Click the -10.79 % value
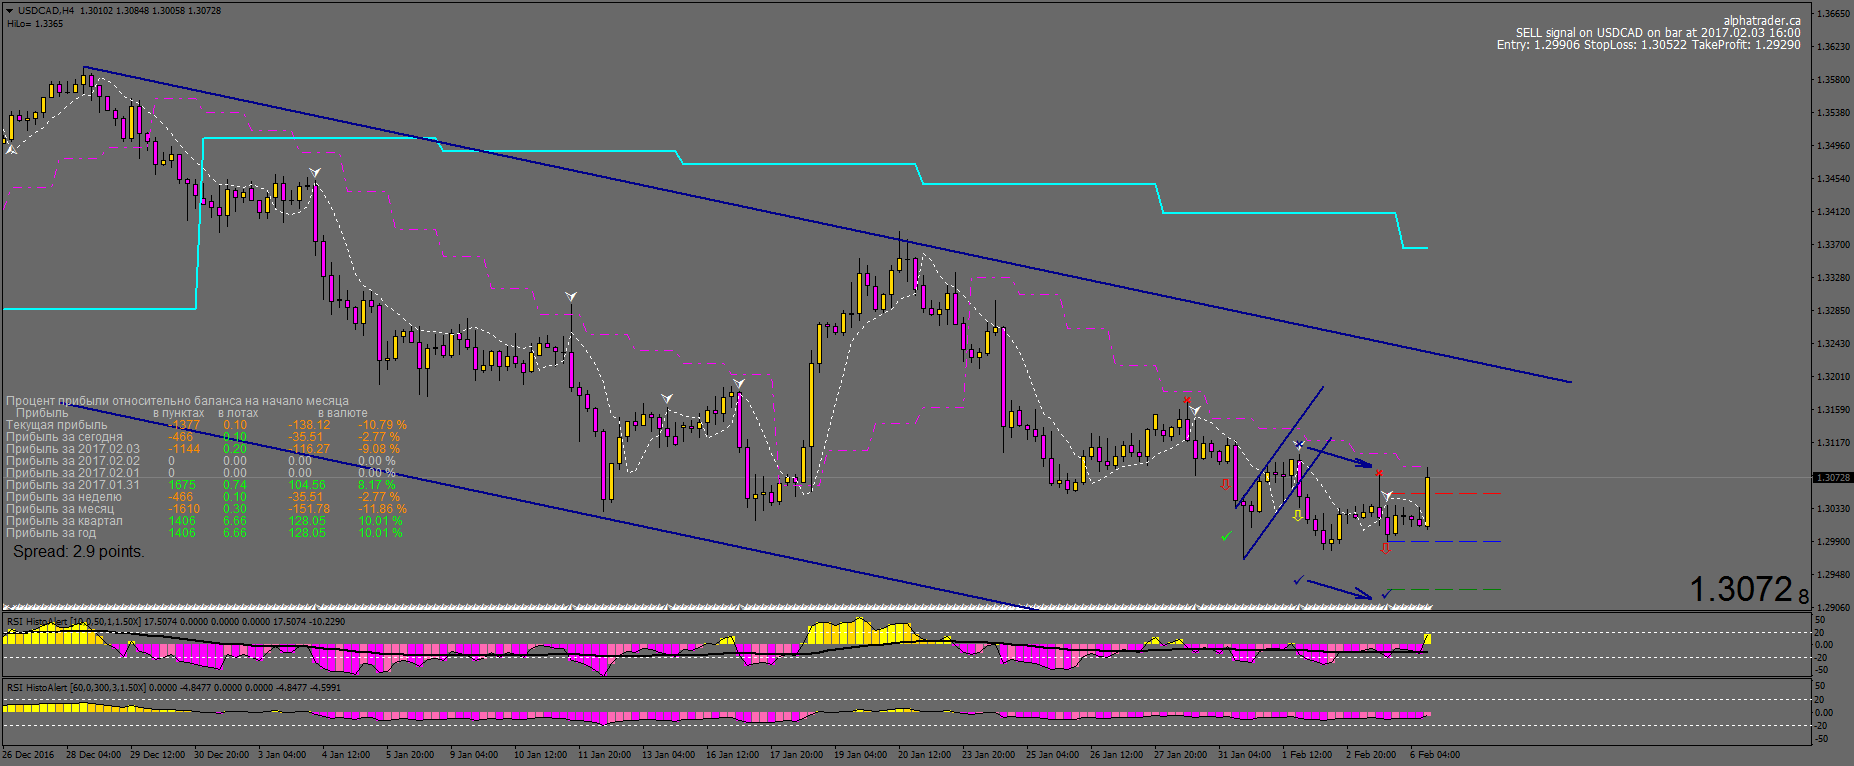This screenshot has width=1854, height=766. point(382,425)
